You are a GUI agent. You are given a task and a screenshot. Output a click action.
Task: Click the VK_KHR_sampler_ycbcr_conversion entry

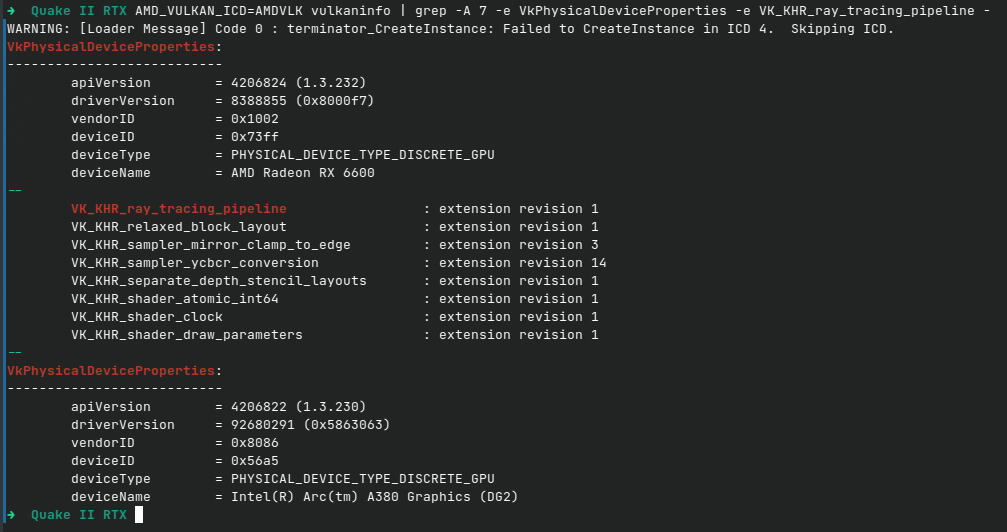tap(195, 263)
